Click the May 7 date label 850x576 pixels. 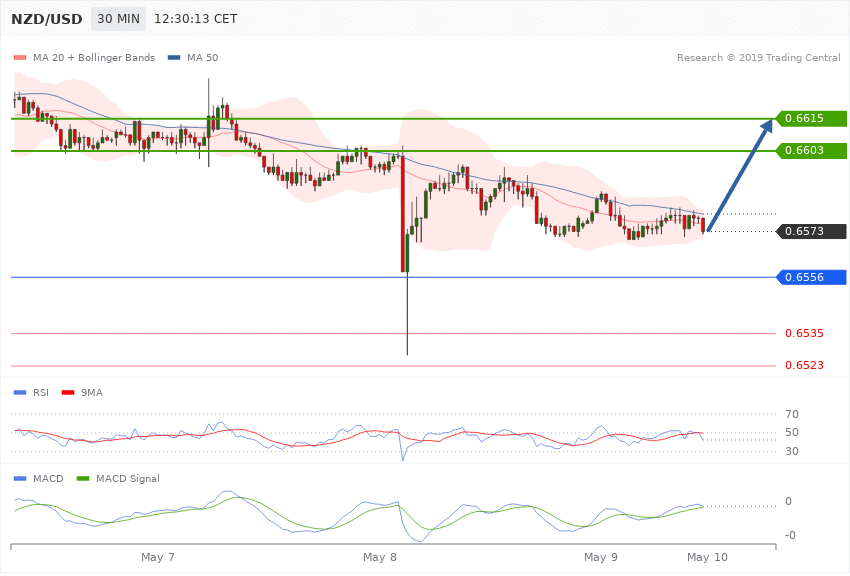coord(158,557)
